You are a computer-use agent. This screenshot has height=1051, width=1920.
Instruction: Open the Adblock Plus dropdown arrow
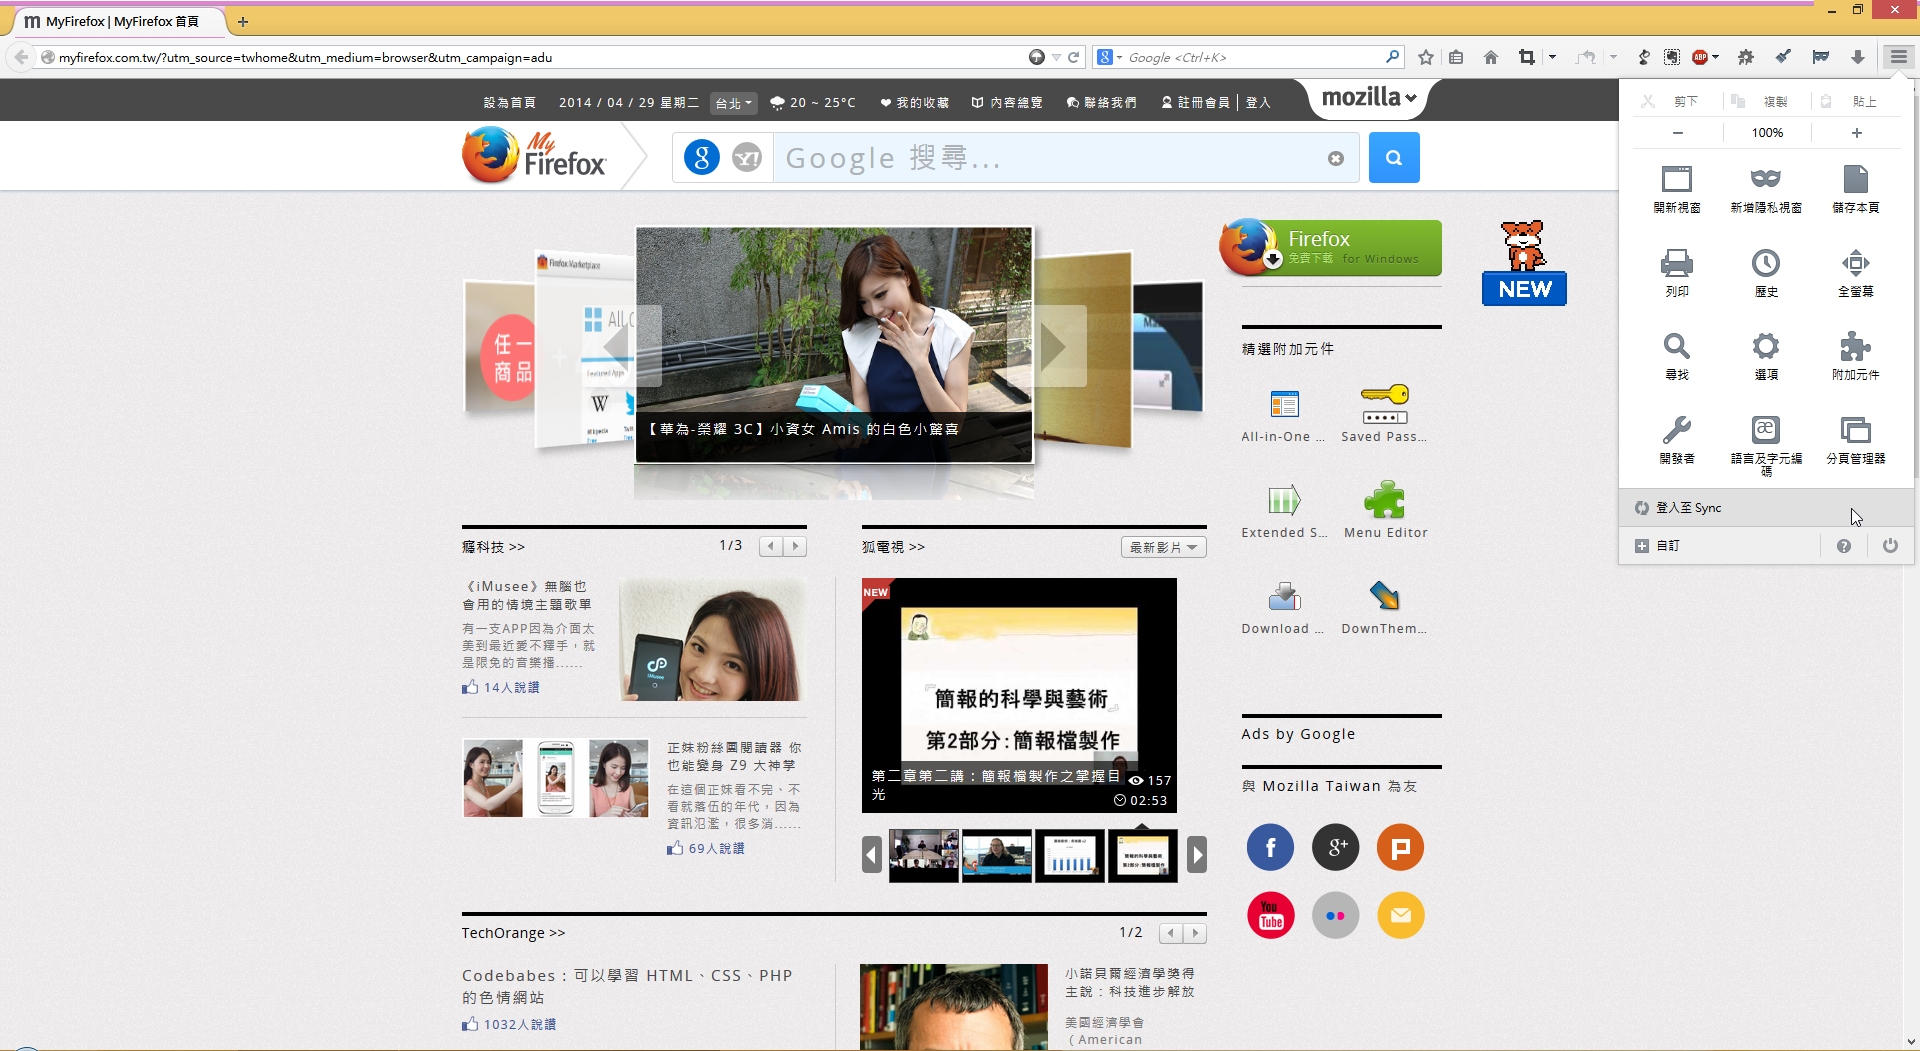pos(1716,57)
